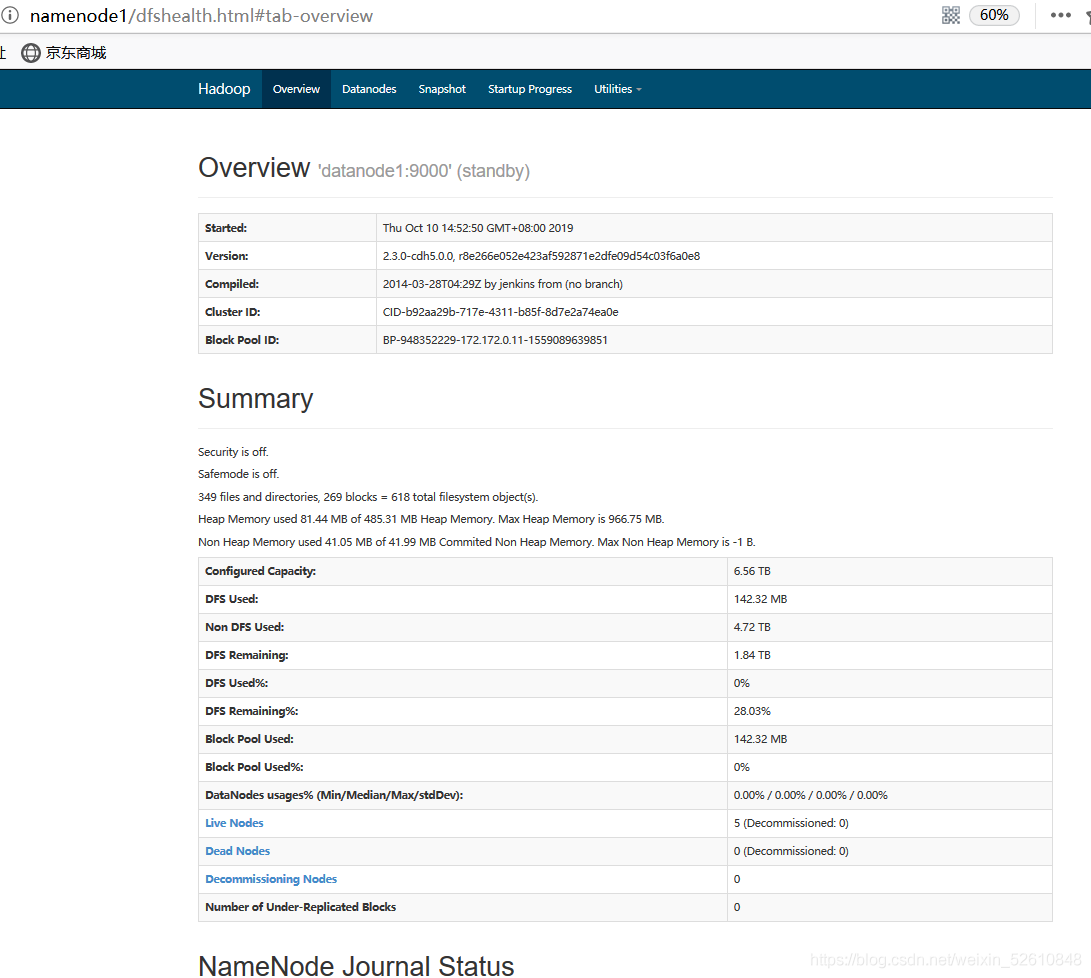Click the DFS Used value 142.32 MB
1091x978 pixels.
(760, 599)
